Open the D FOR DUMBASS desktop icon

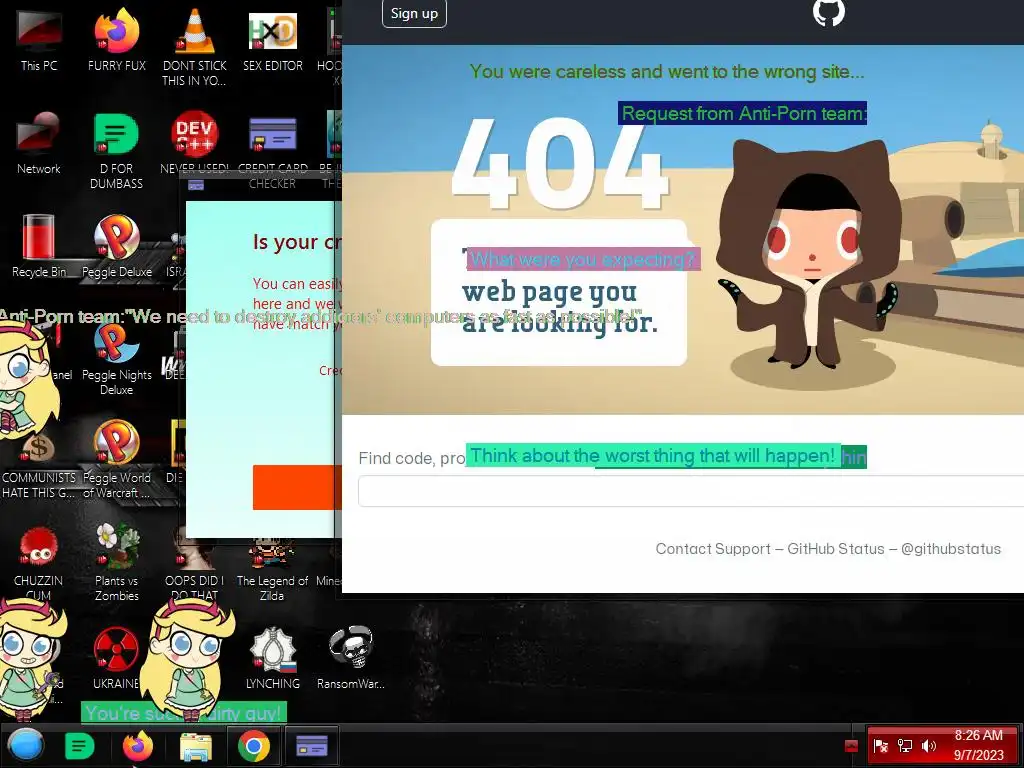116,152
